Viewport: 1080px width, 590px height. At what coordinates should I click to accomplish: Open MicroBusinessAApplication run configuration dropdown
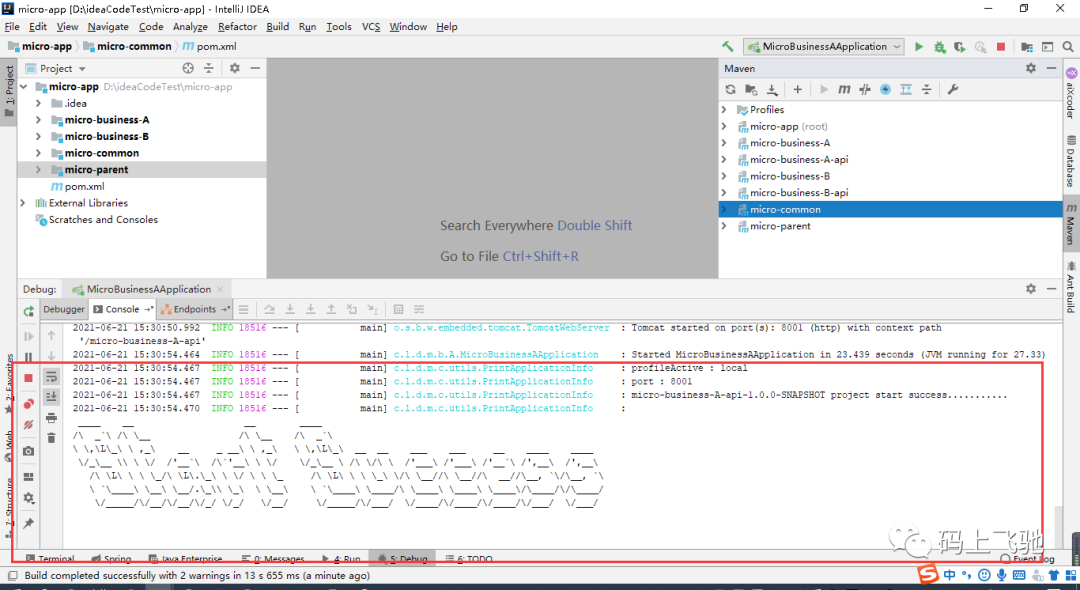click(824, 47)
